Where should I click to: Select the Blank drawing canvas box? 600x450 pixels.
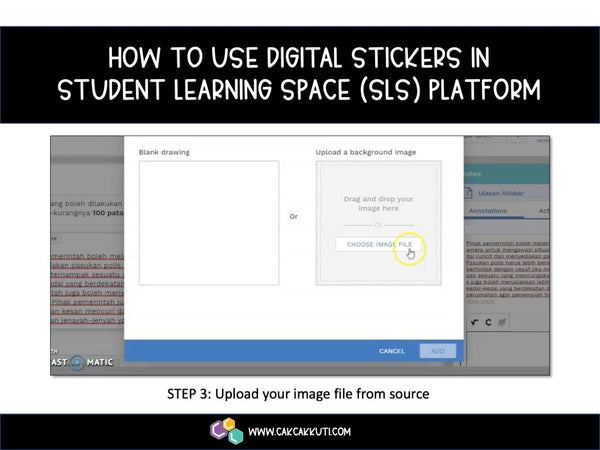click(209, 223)
